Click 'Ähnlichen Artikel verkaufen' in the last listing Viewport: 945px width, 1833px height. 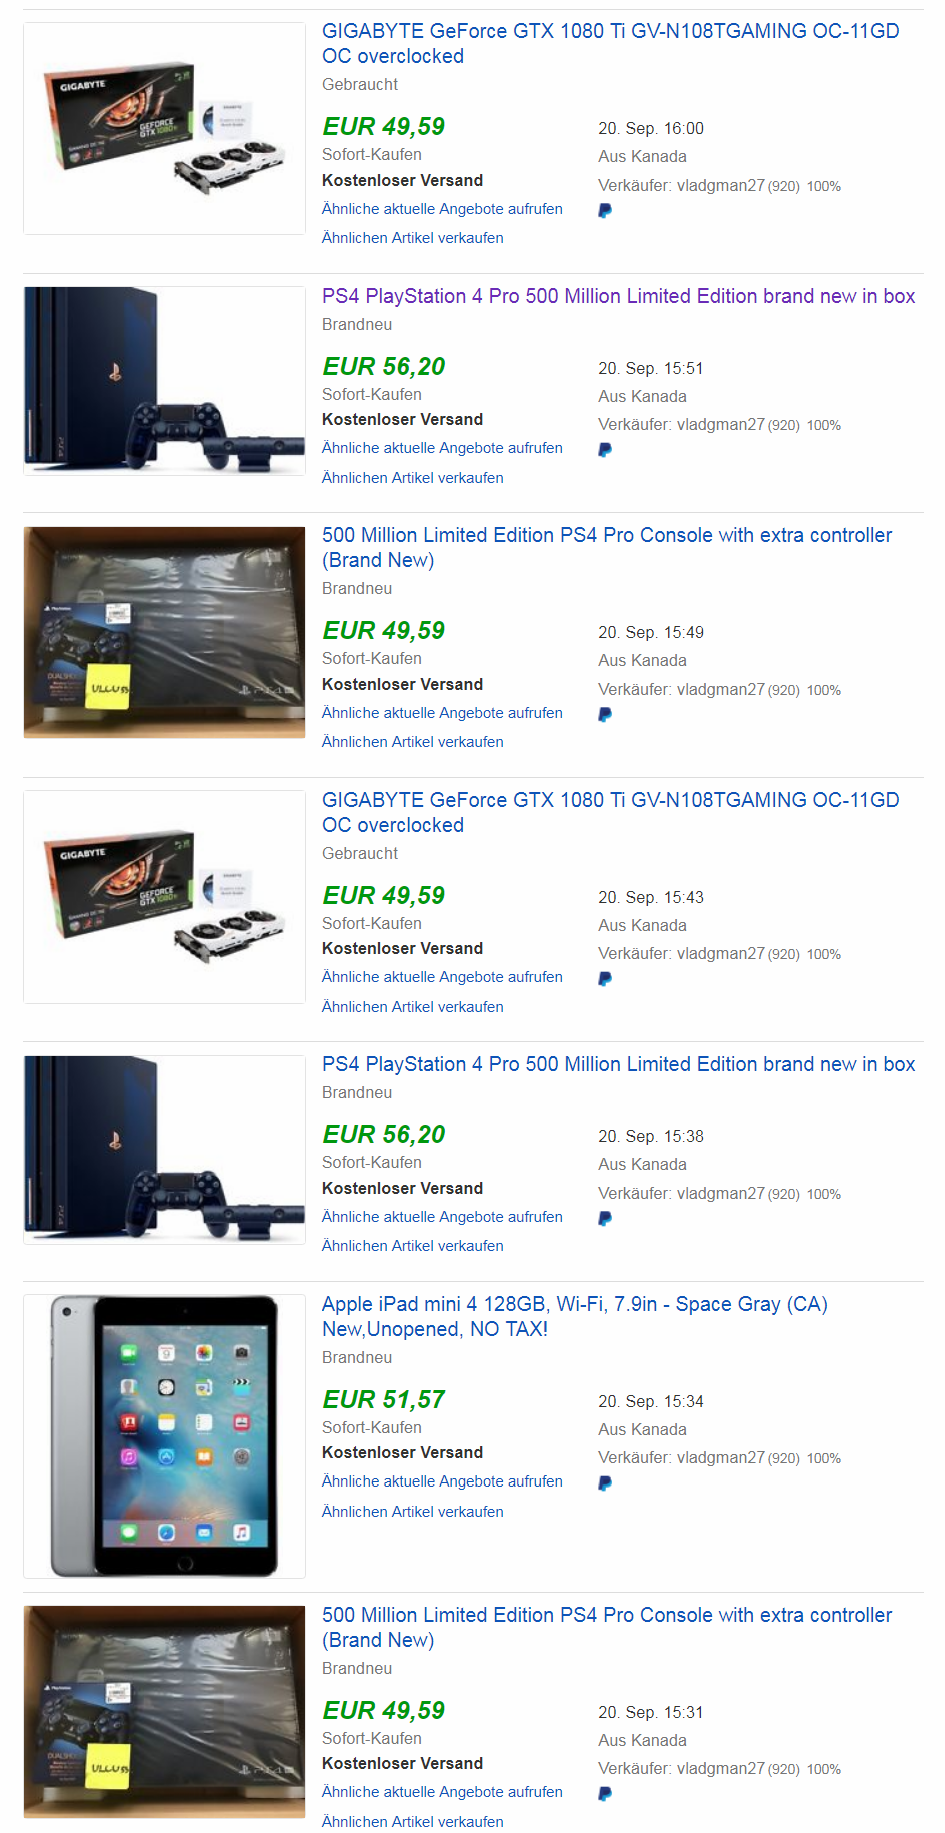(413, 1822)
